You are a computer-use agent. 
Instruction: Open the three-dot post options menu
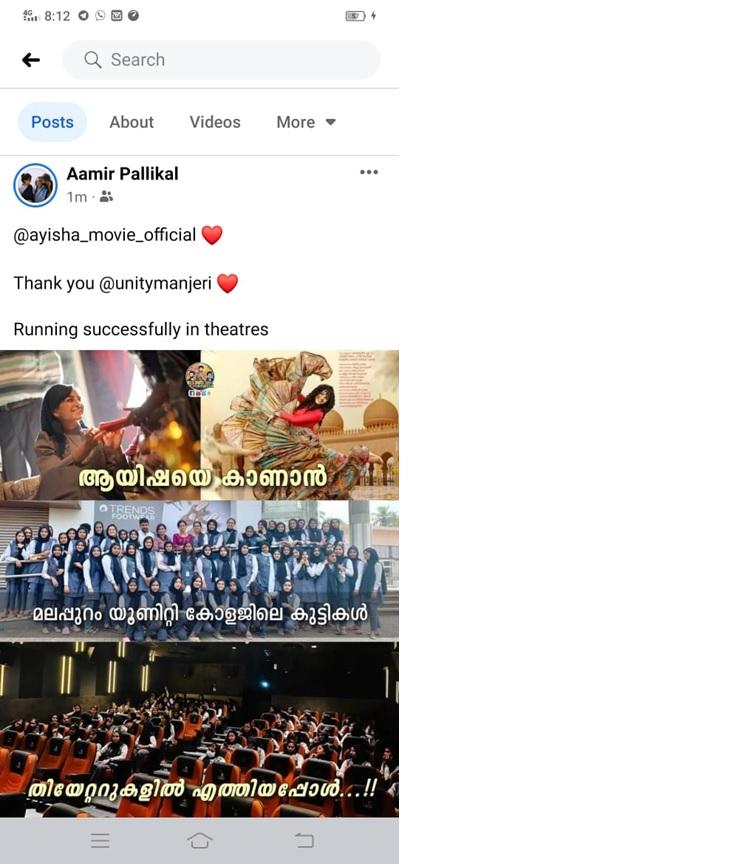(369, 172)
